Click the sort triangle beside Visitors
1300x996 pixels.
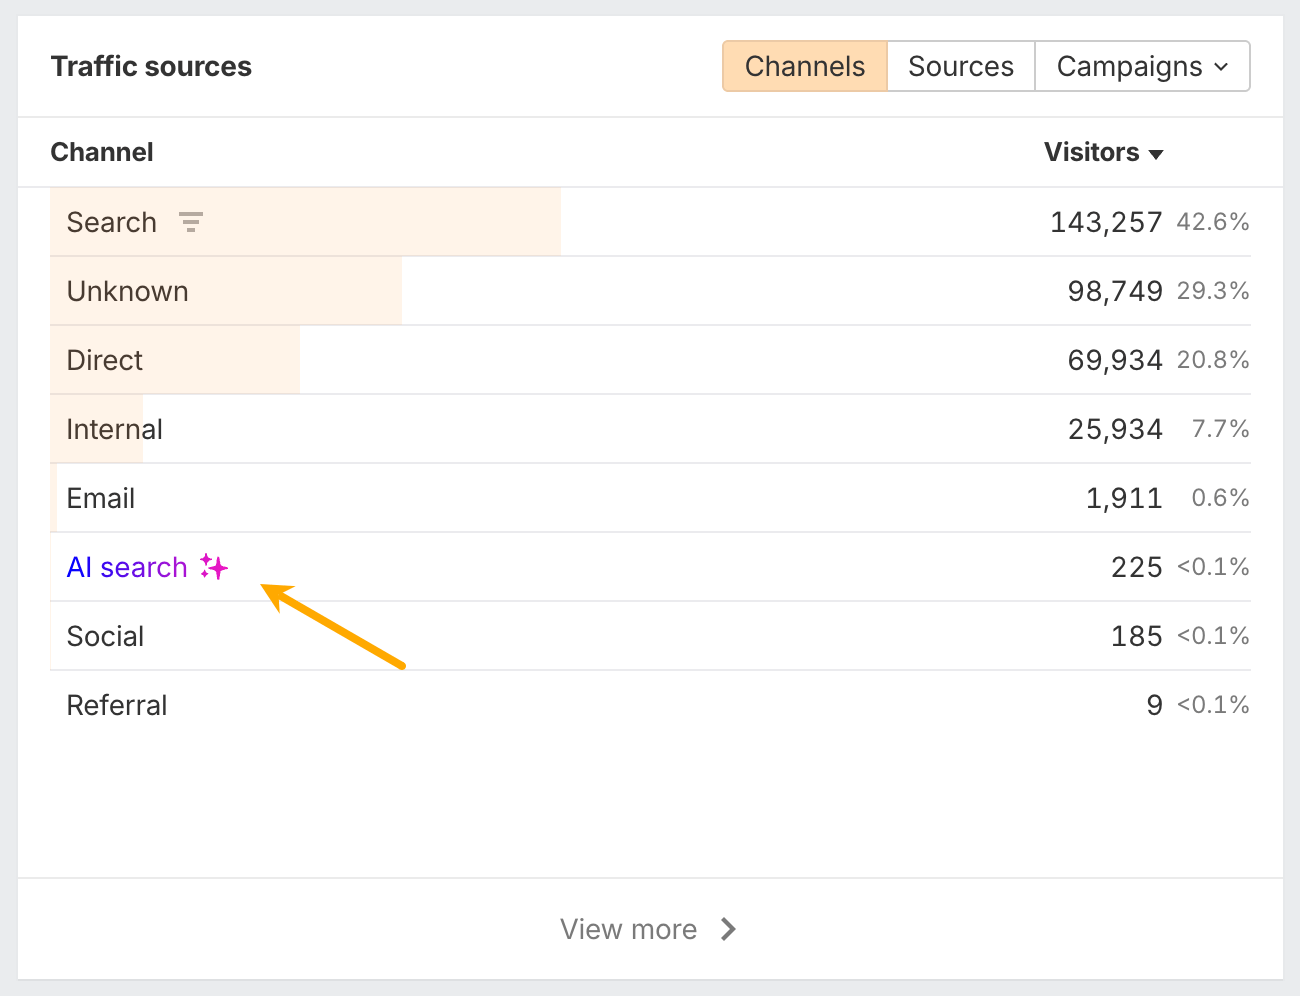[1156, 154]
